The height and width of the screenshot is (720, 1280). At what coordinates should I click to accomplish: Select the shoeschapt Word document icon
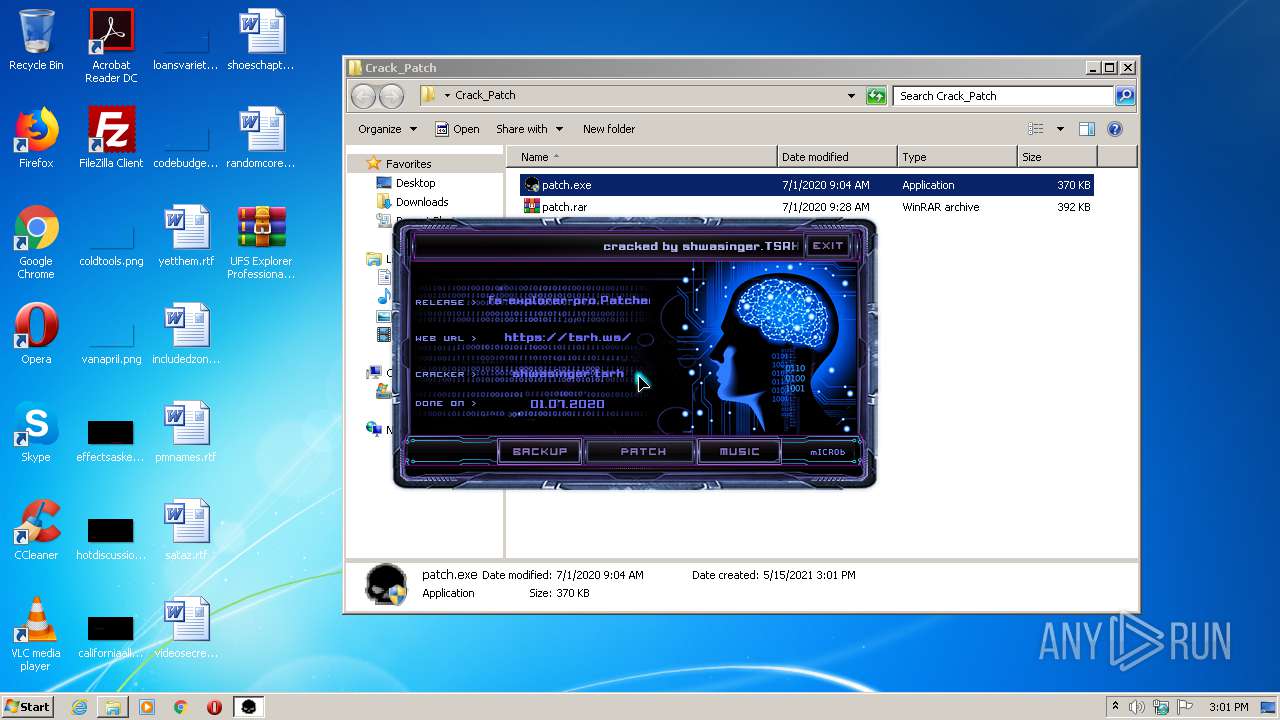tap(261, 40)
